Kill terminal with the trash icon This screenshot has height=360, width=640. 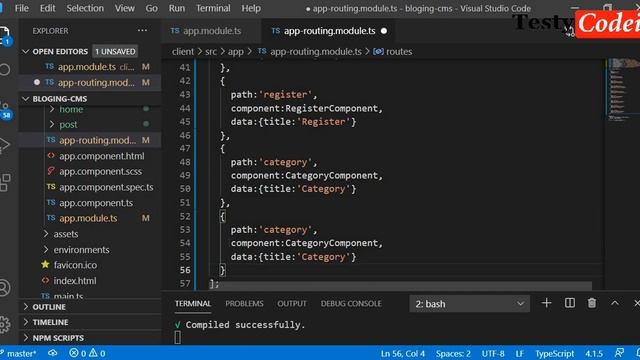tap(592, 303)
